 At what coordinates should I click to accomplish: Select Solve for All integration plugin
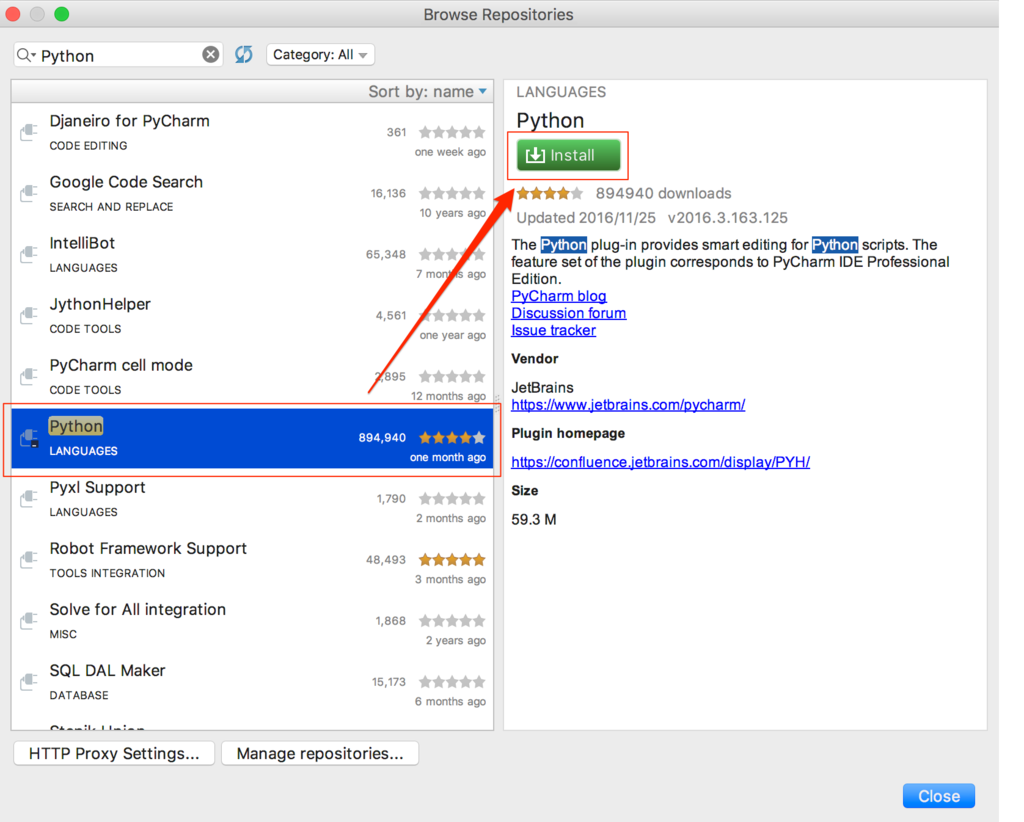[252, 622]
